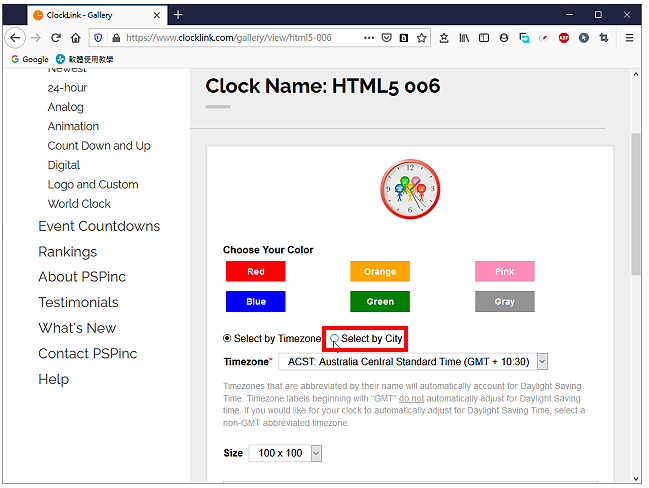Click the analog clock preview image
This screenshot has width=649, height=488.
coord(410,189)
